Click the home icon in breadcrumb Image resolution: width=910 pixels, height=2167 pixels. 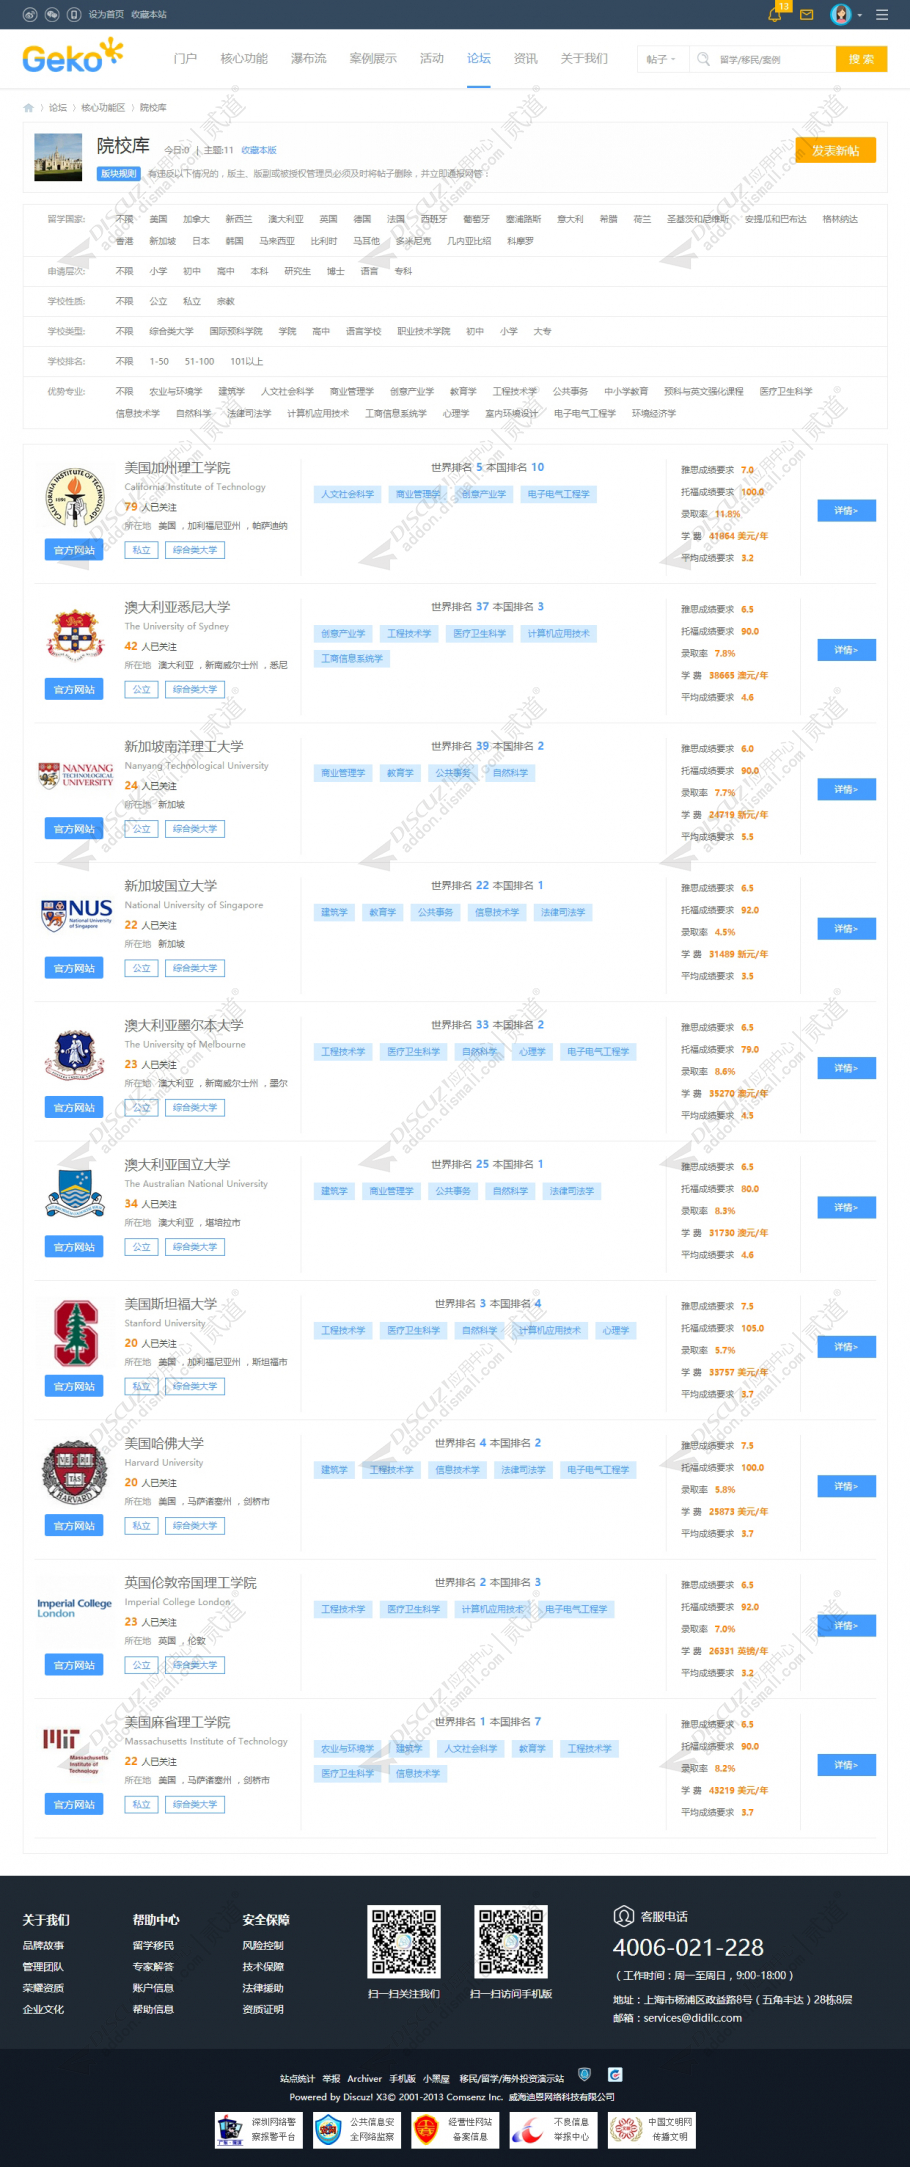(28, 107)
